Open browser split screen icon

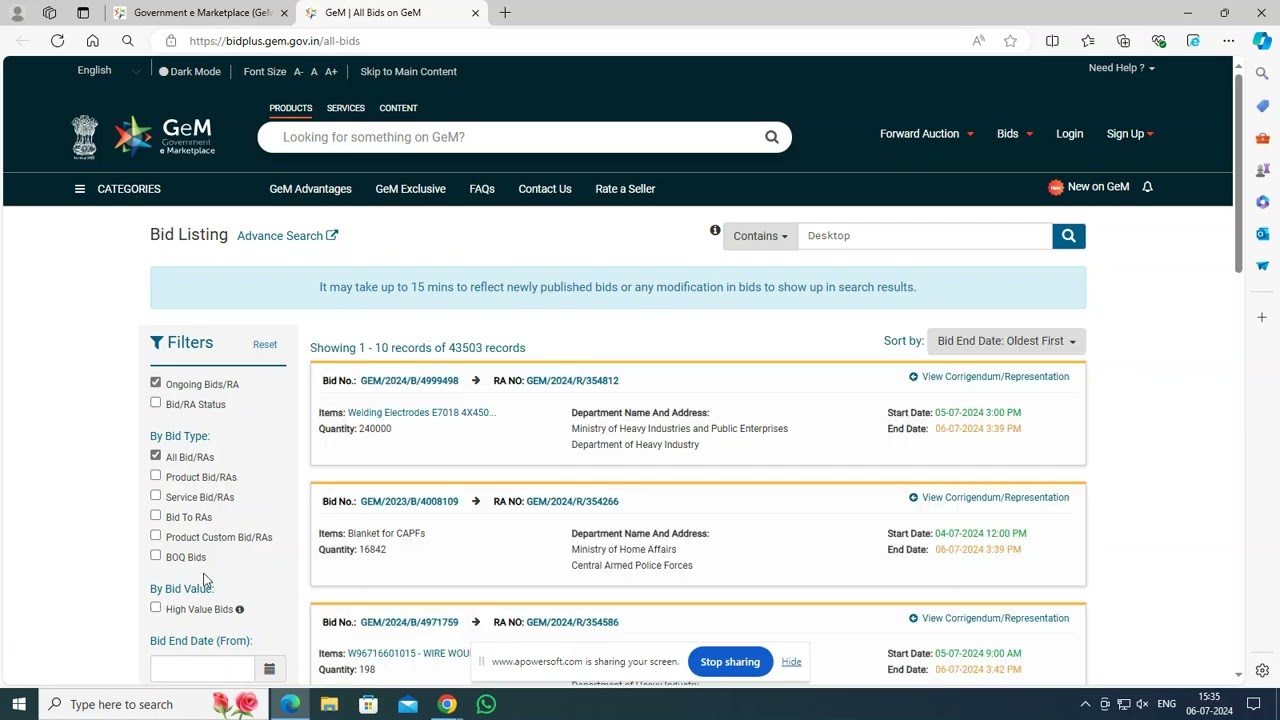pyautogui.click(x=1052, y=41)
